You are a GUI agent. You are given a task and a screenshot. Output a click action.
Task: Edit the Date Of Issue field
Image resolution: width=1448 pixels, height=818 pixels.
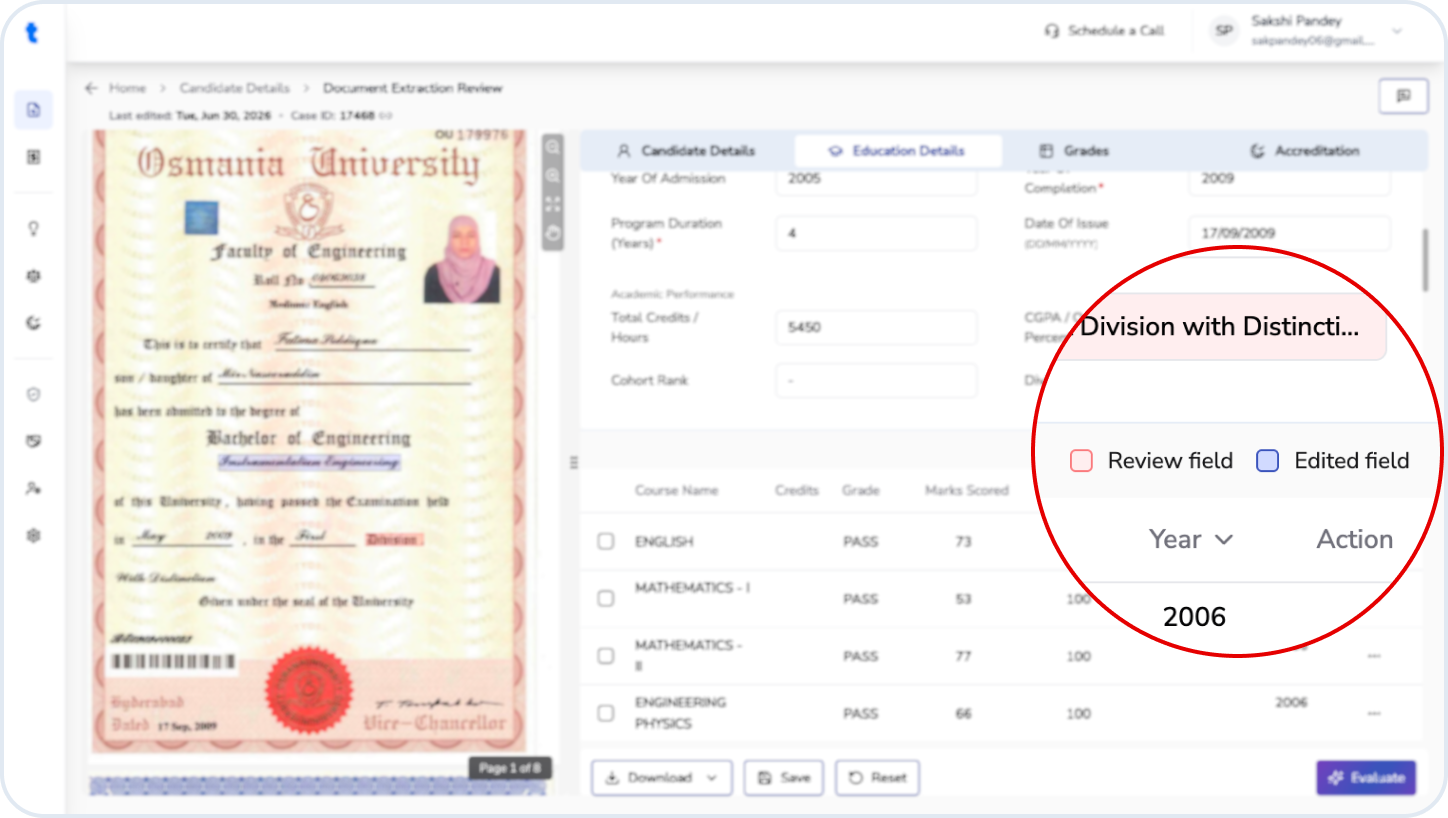[x=1289, y=233]
